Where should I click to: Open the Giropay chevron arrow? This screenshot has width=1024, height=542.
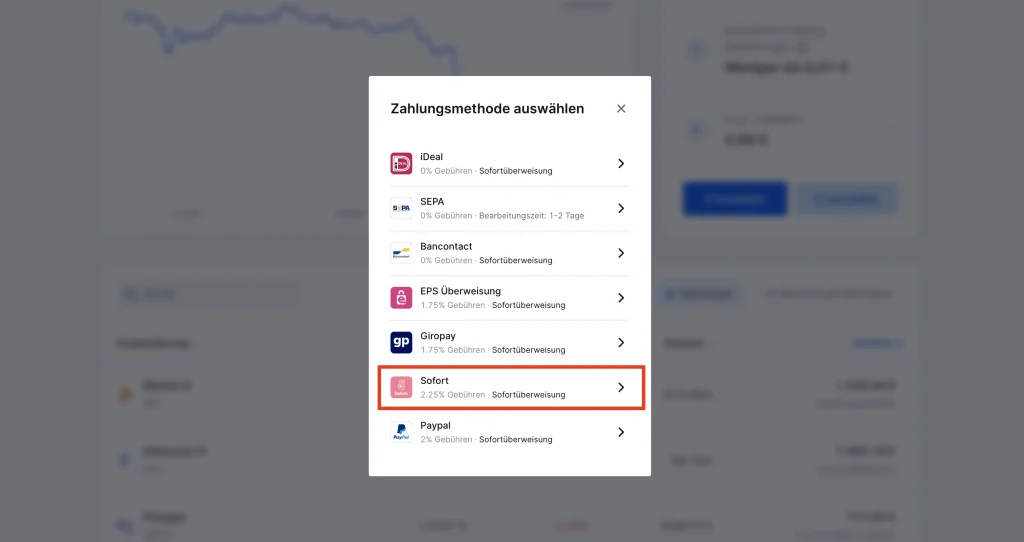(621, 343)
